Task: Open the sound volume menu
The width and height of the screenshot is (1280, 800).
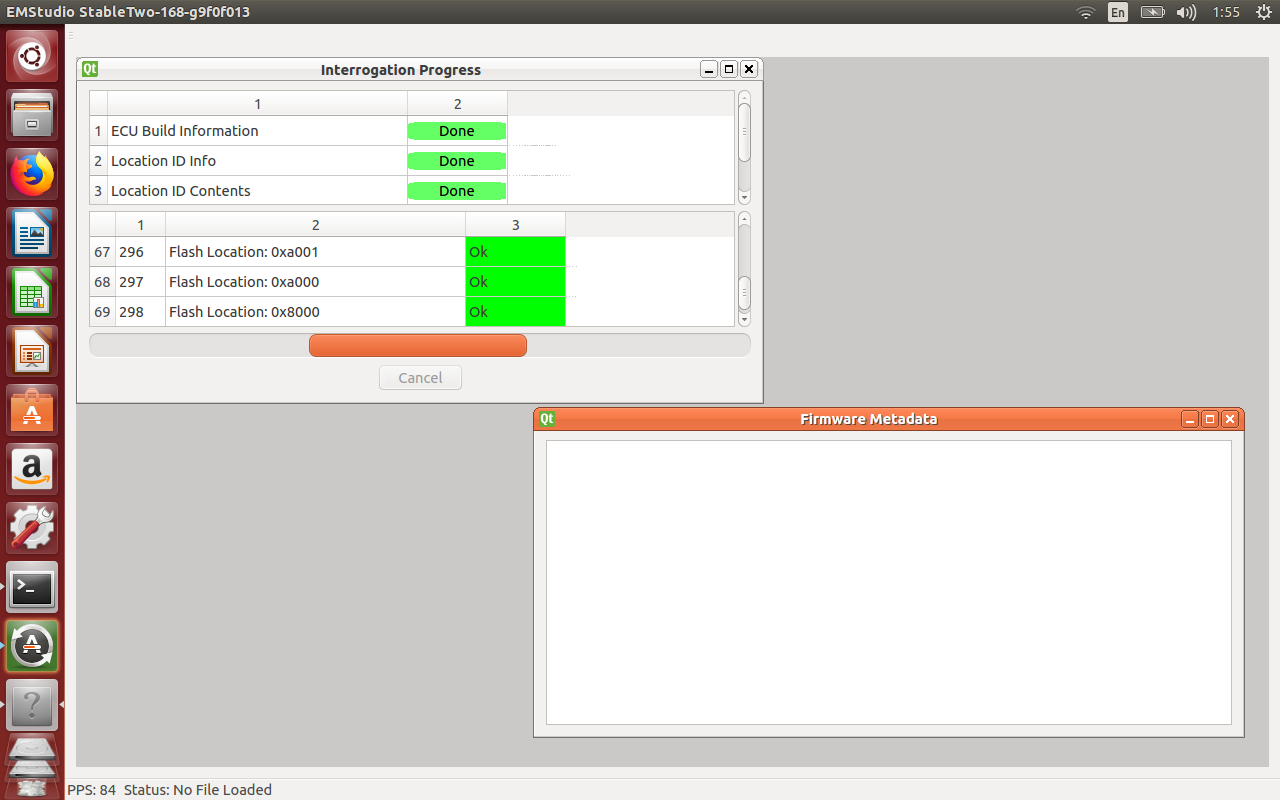Action: tap(1186, 12)
